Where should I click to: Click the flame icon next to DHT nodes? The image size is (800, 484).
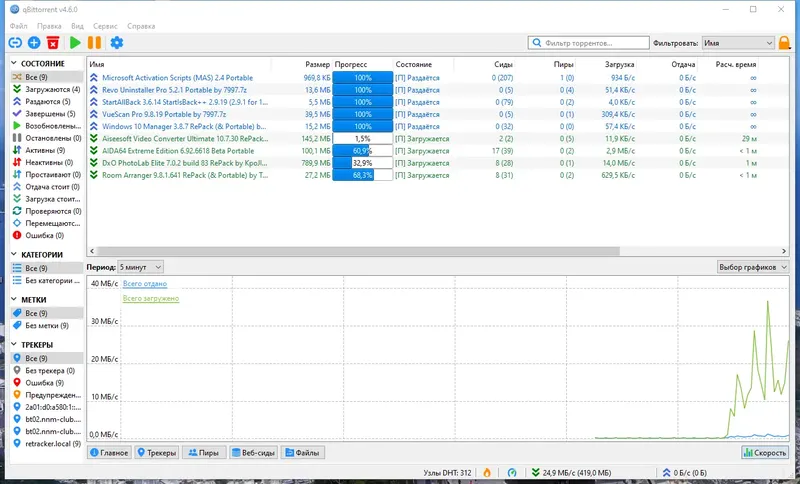(487, 473)
